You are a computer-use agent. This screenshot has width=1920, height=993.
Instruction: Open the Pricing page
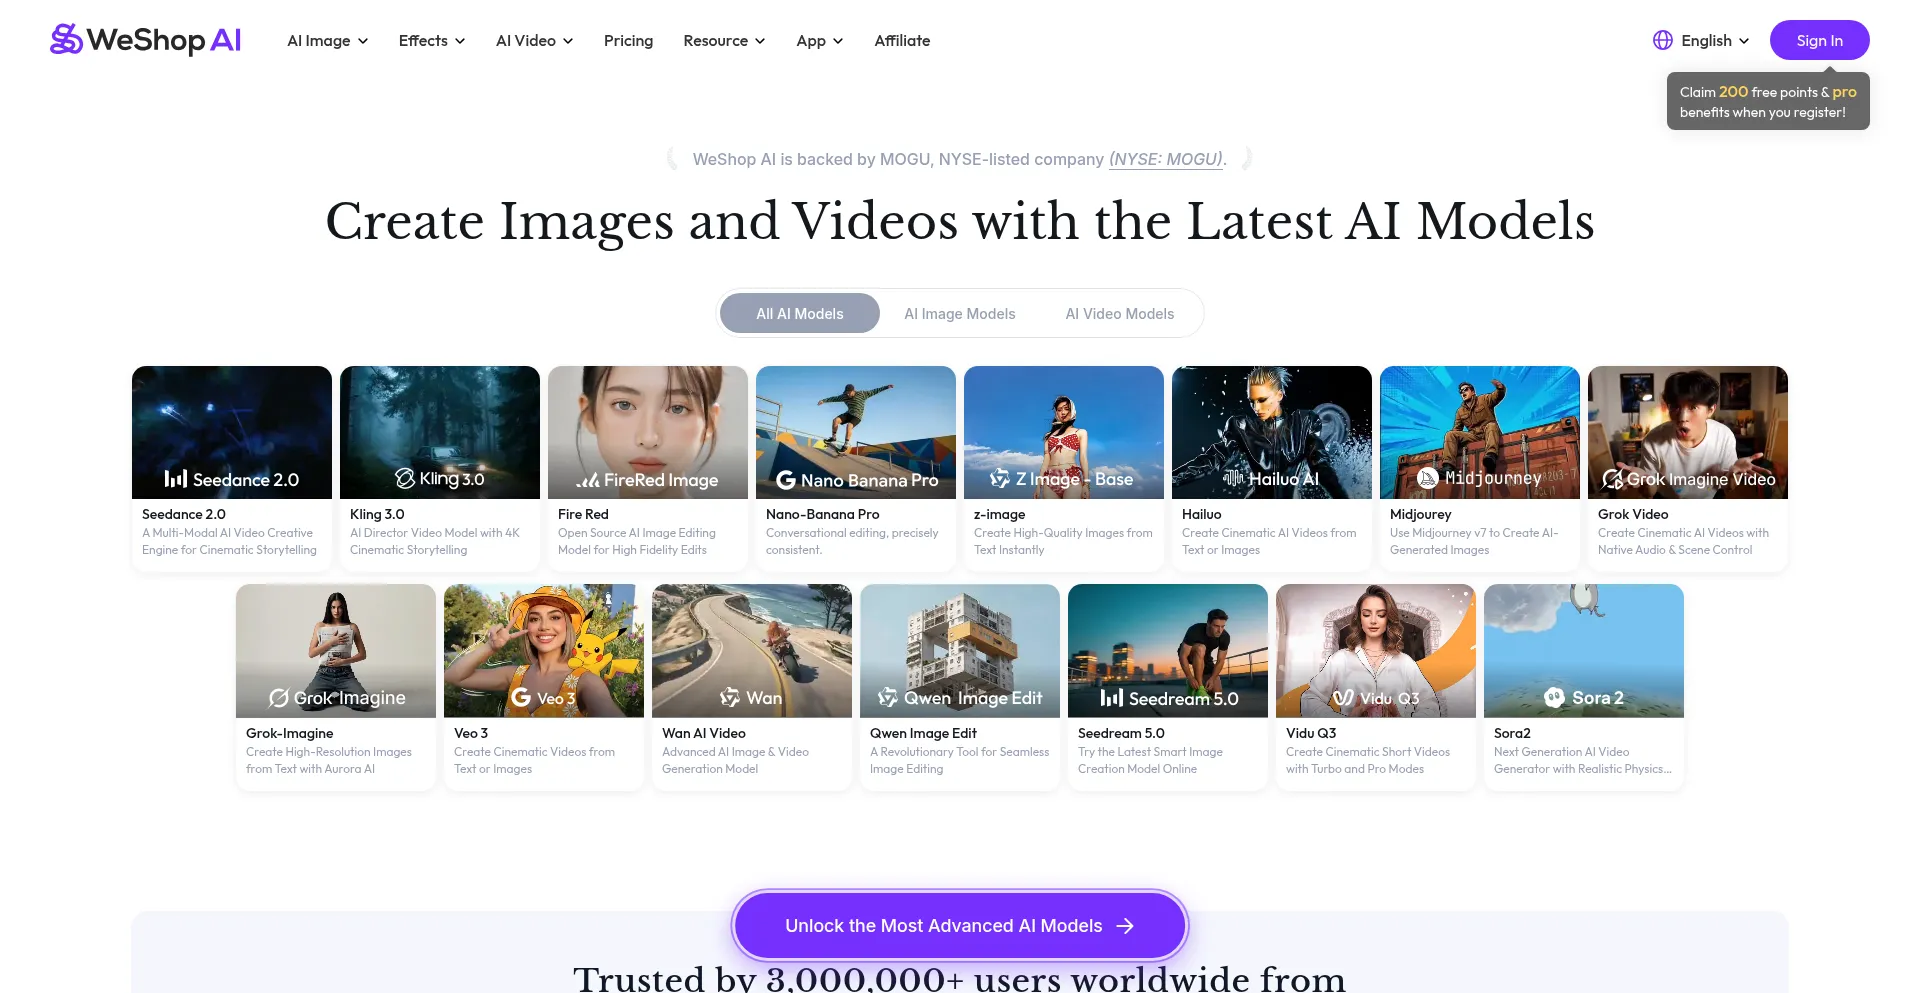coord(628,40)
